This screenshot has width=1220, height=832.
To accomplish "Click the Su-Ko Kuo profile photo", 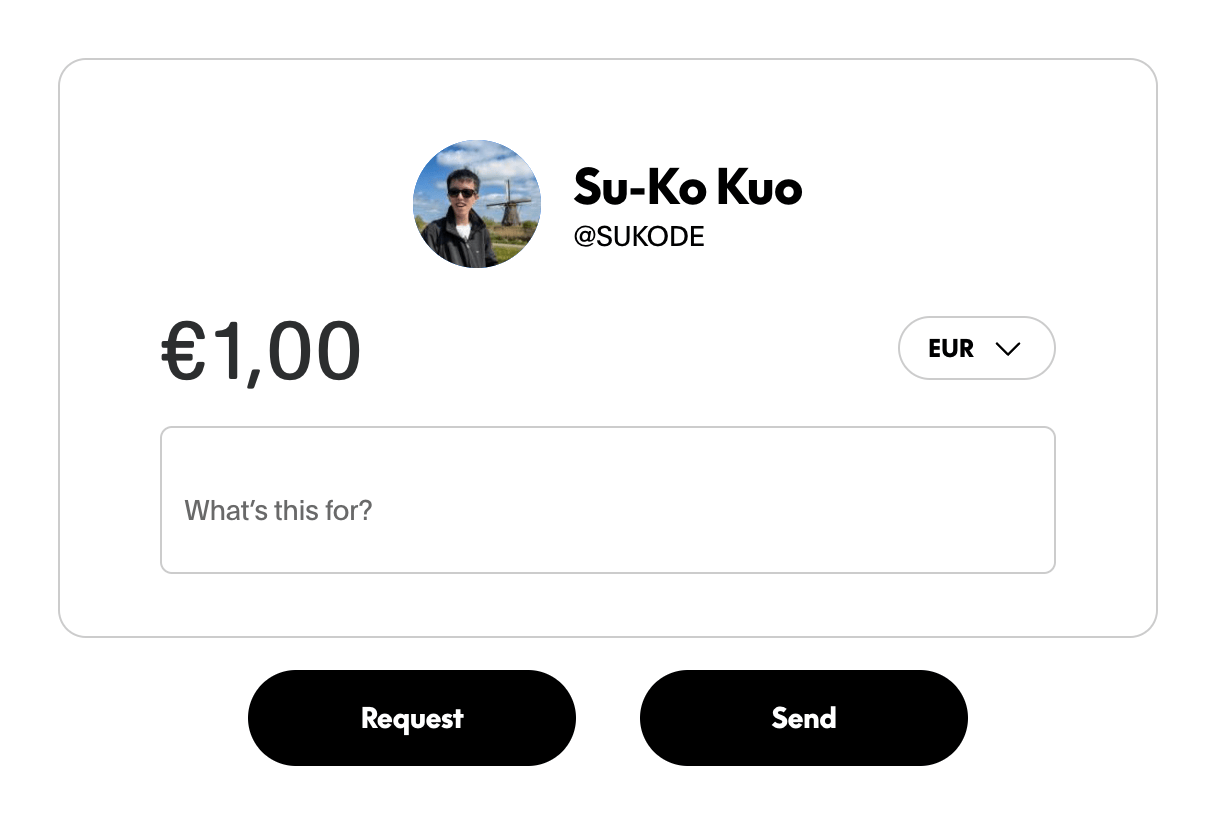I will (x=477, y=204).
